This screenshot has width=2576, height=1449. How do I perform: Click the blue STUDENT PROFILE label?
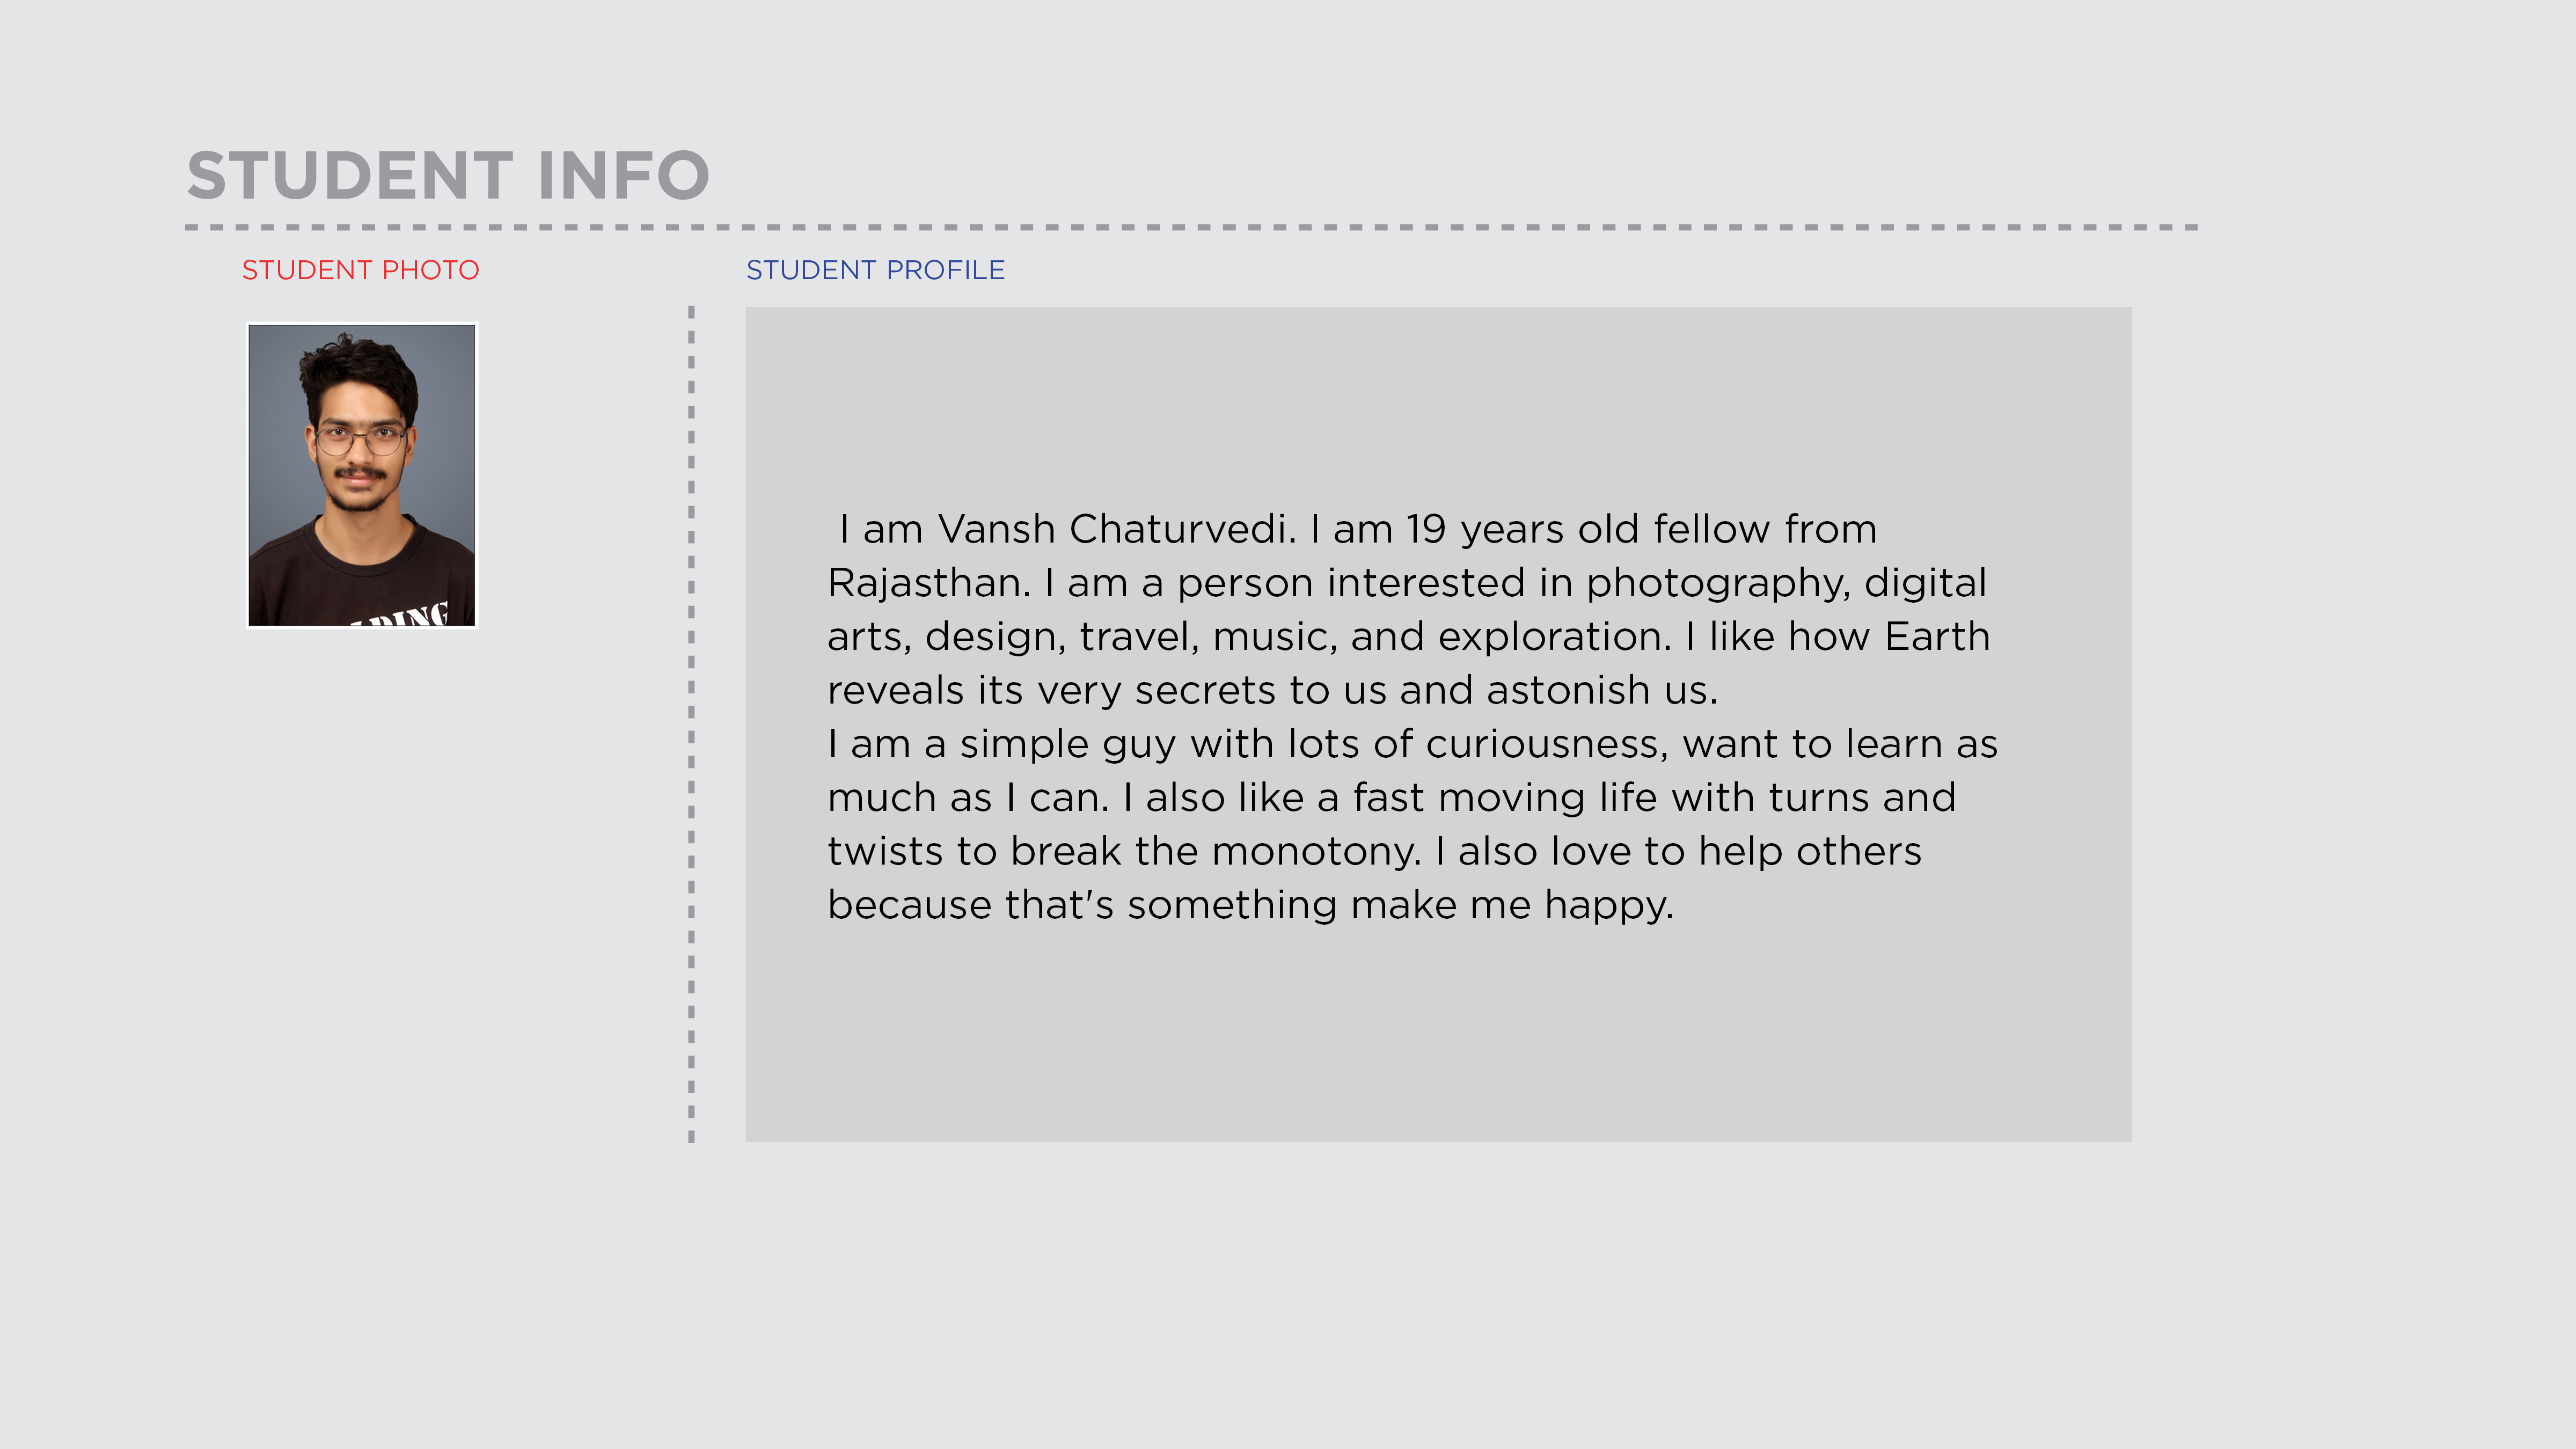pyautogui.click(x=875, y=270)
